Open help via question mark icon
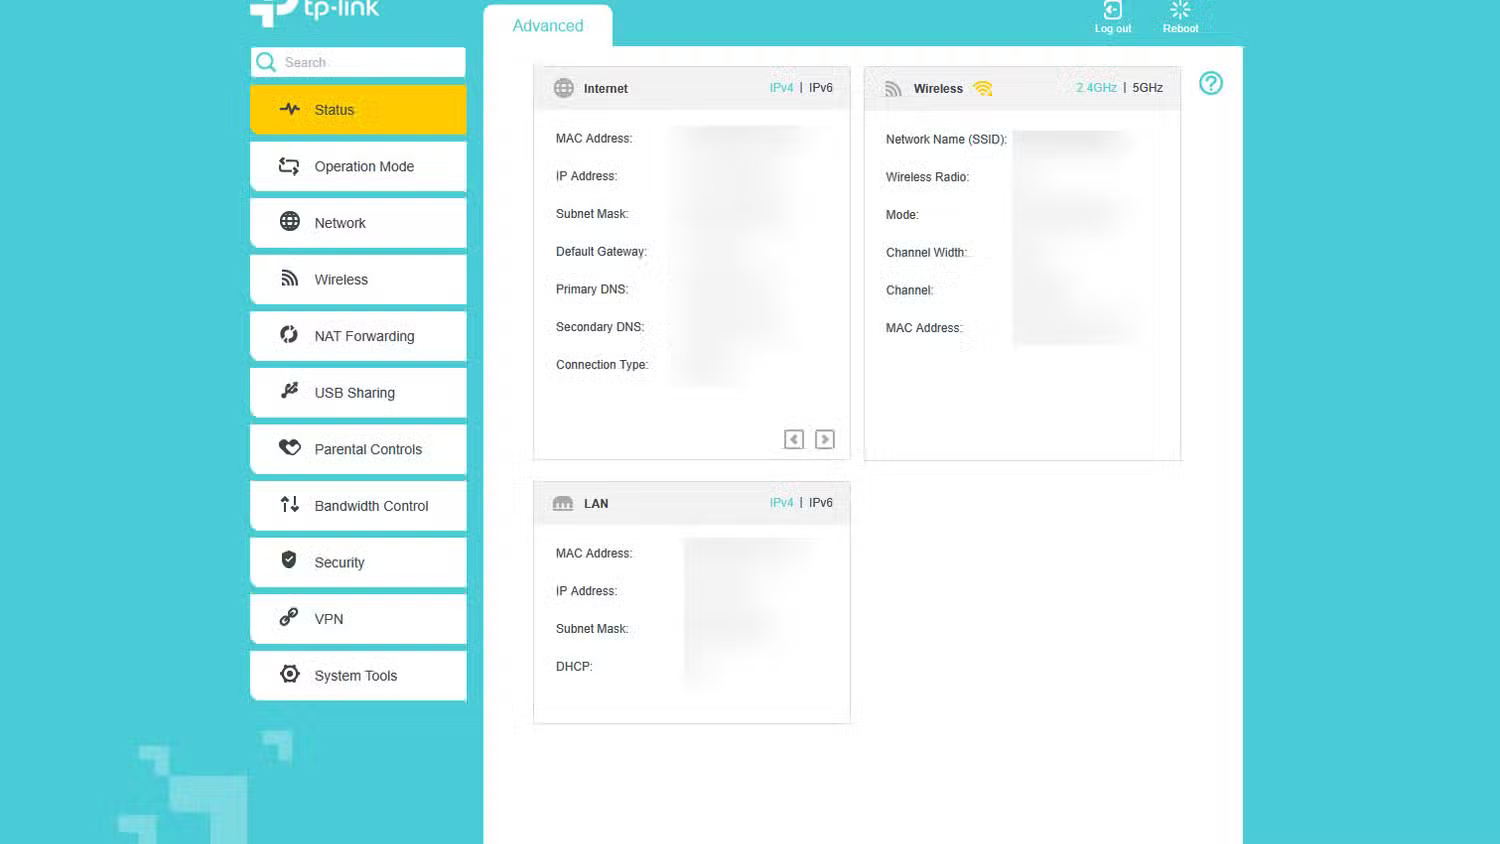 [x=1210, y=84]
